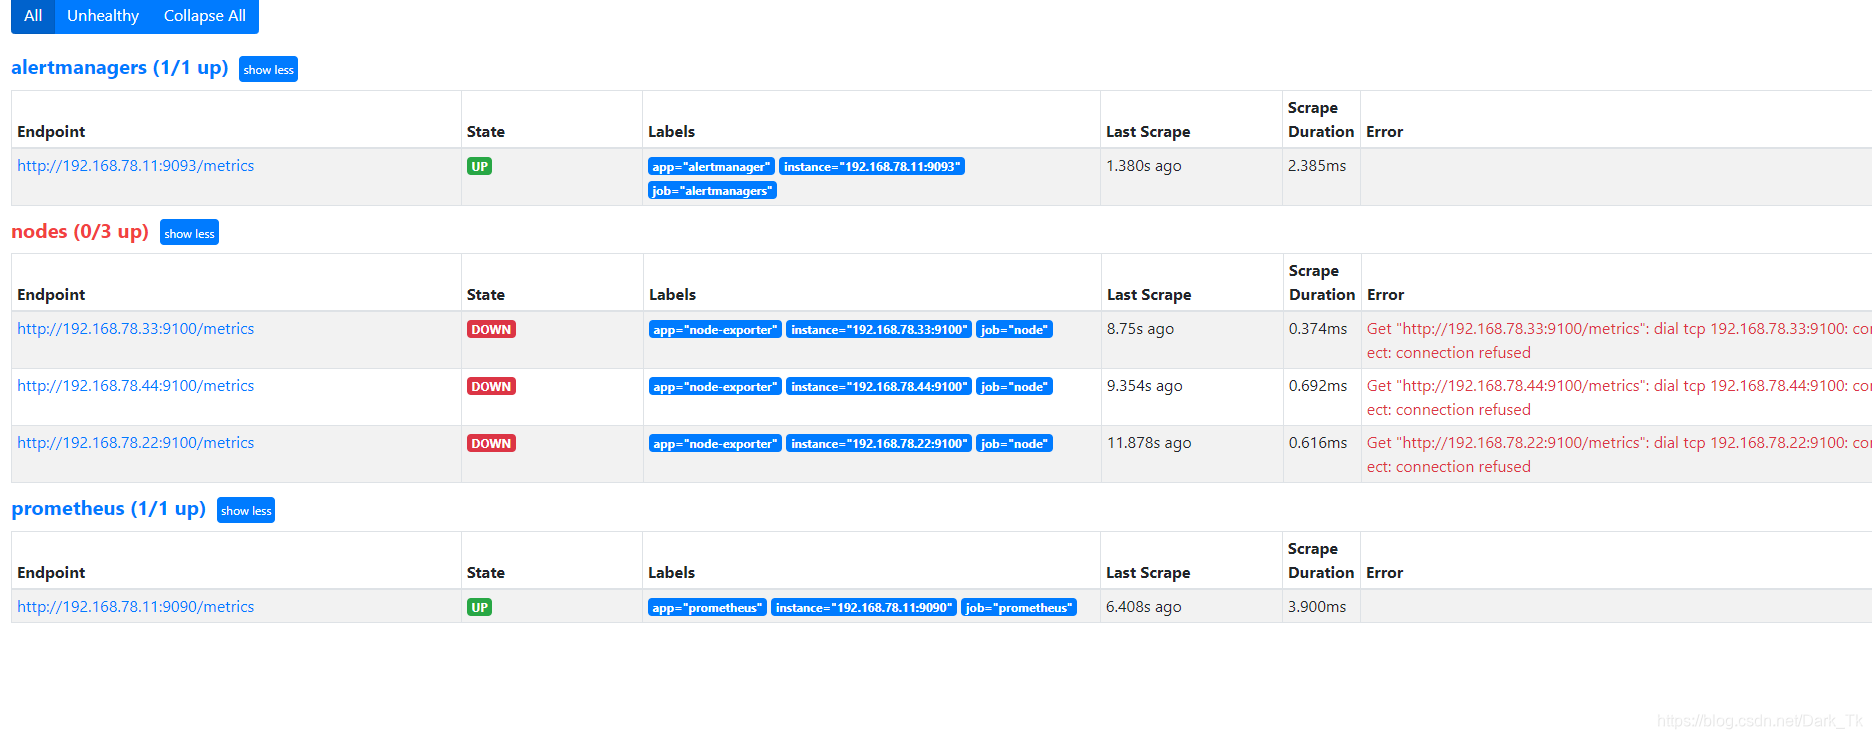Click the 9.354s ago last scrape value

[1145, 386]
